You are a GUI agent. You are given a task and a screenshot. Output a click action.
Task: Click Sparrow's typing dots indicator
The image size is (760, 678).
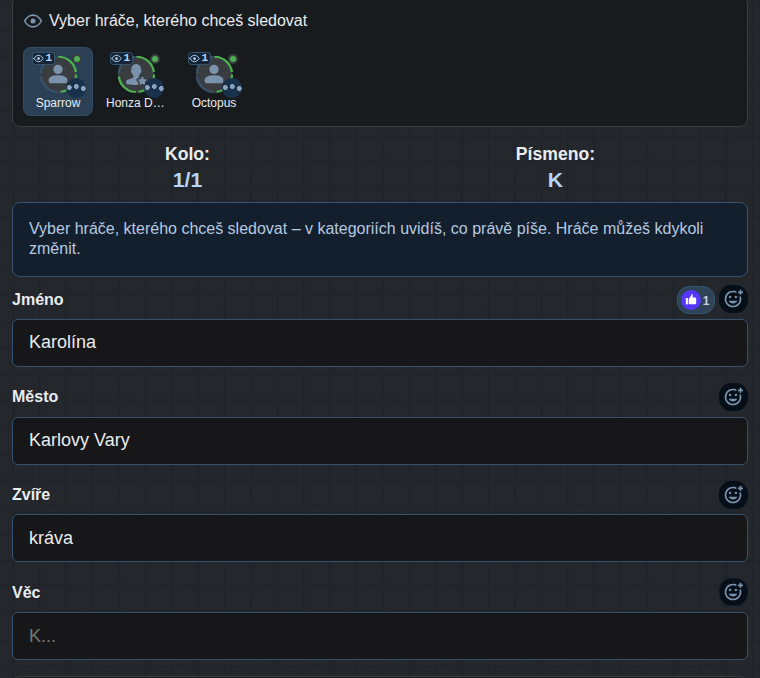[76, 88]
